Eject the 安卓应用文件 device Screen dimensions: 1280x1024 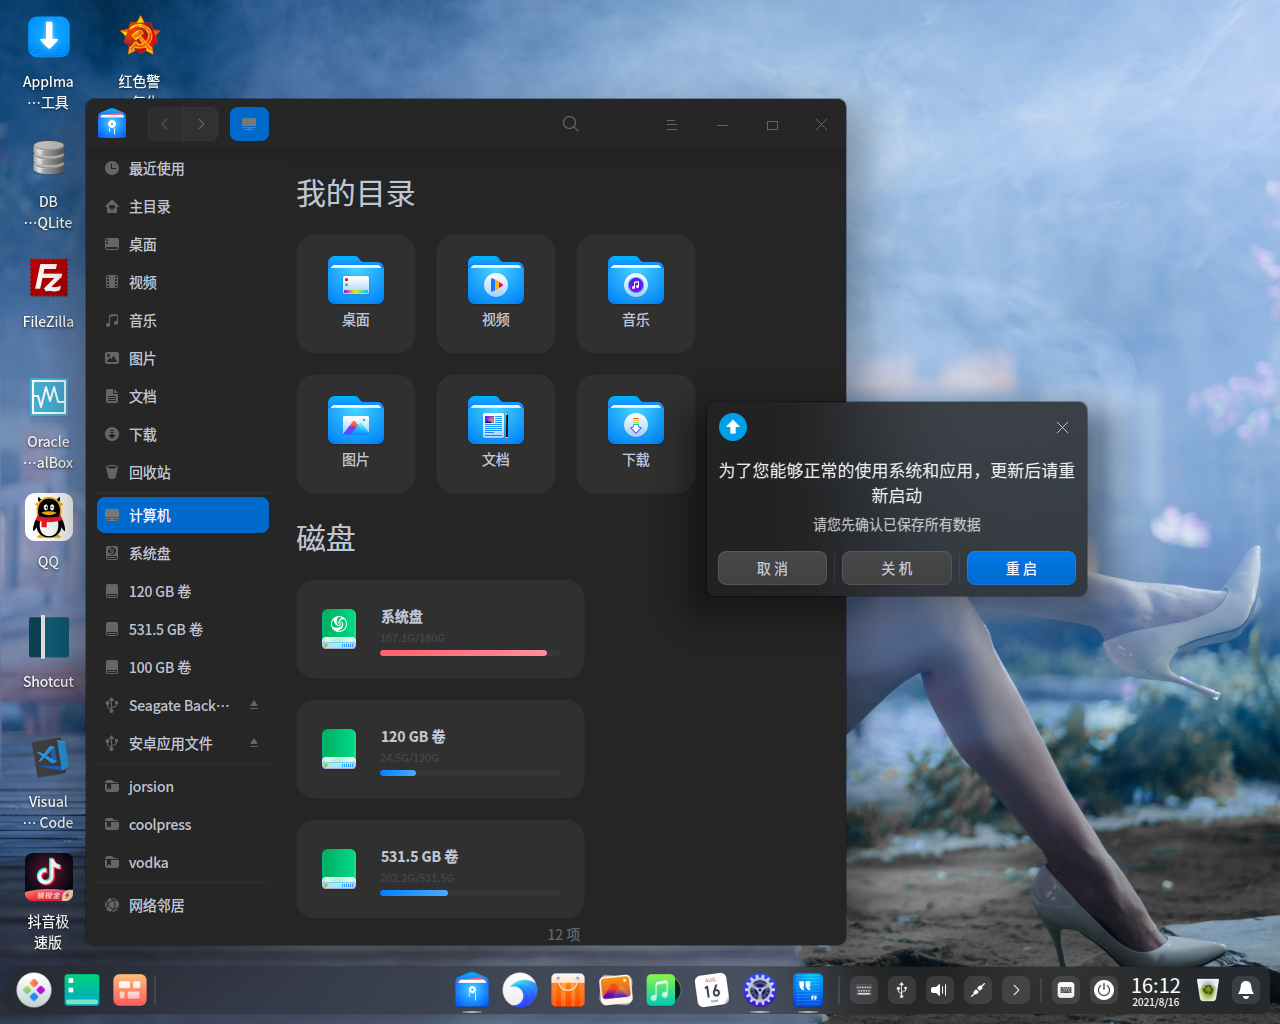(x=254, y=743)
